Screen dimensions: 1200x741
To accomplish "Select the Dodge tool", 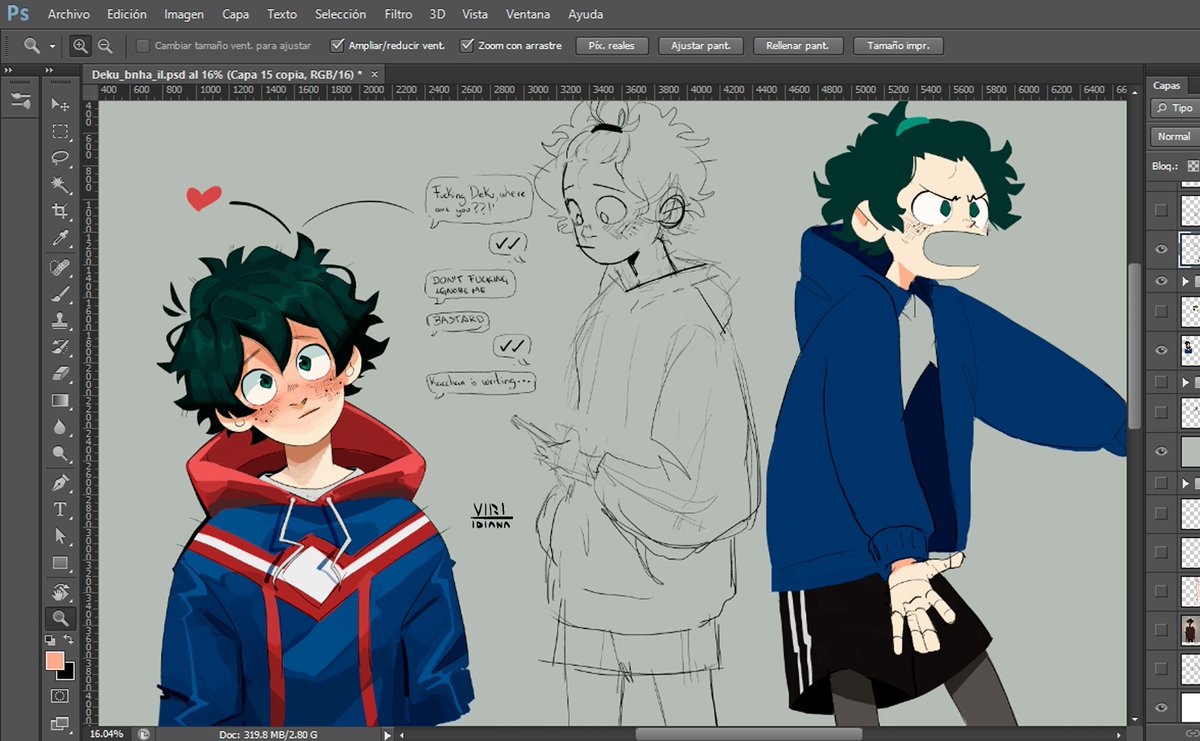I will click(60, 454).
